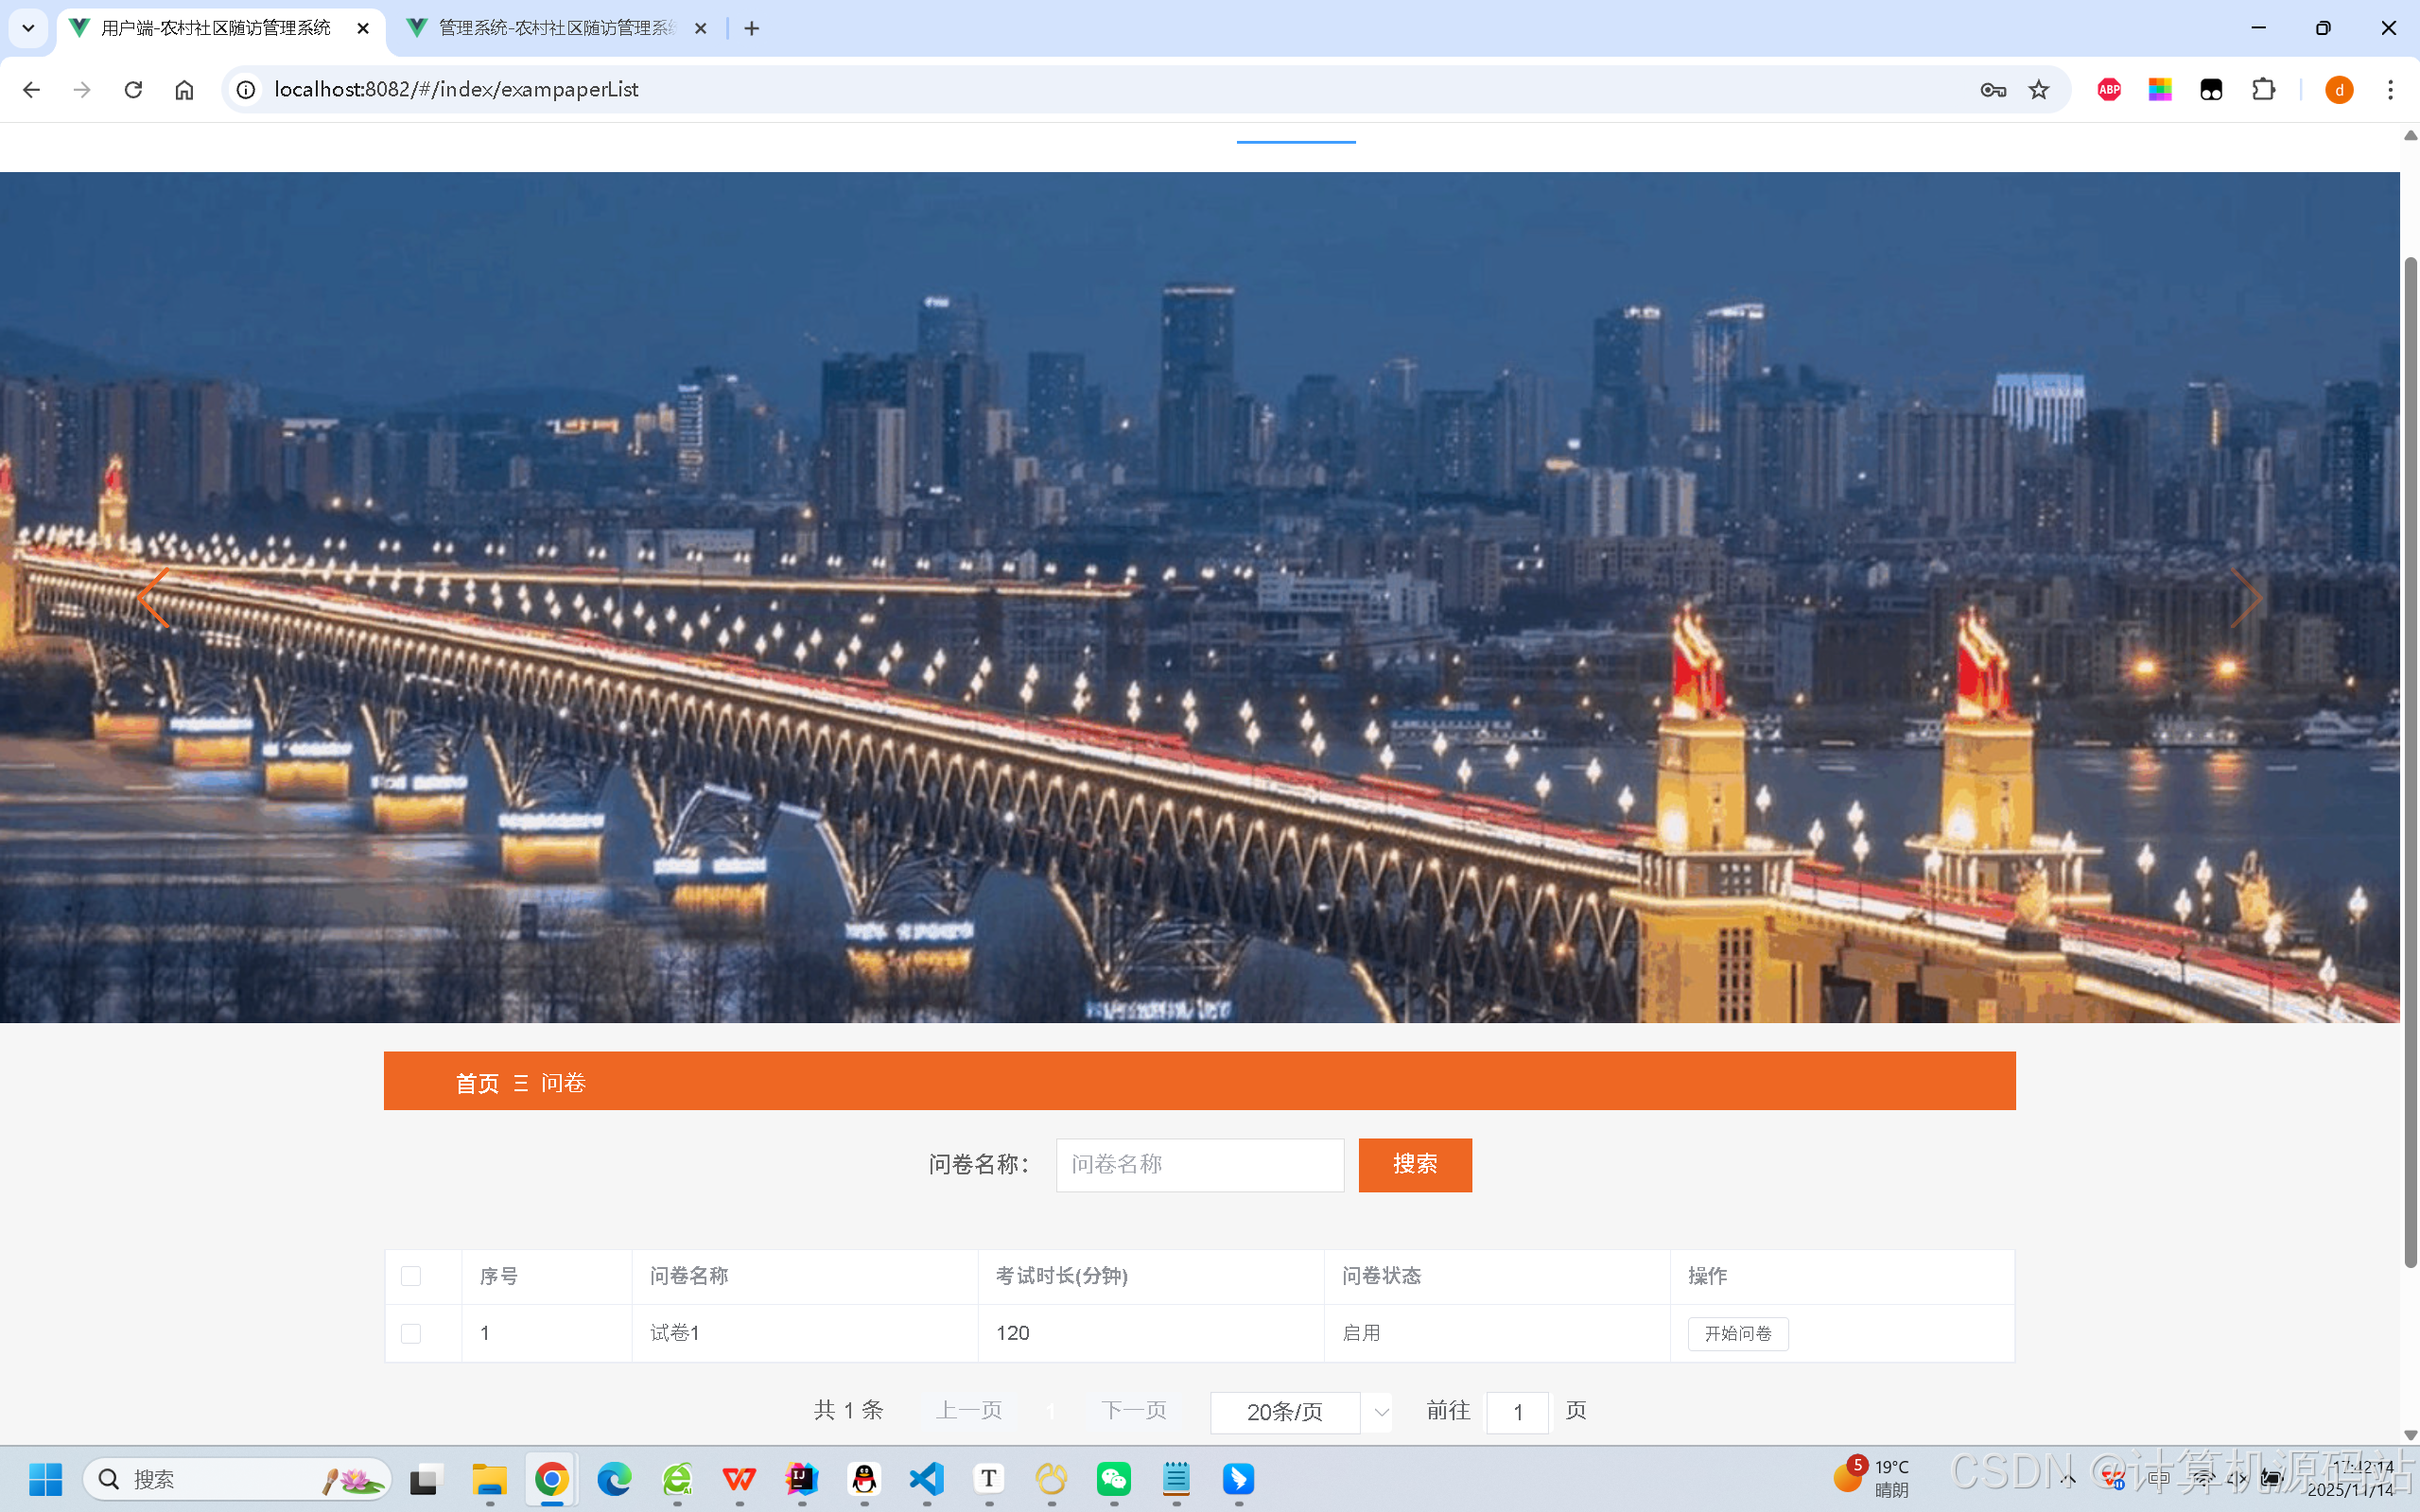Click 开始问卷 for 试卷1
The height and width of the screenshot is (1512, 2420).
[1738, 1333]
